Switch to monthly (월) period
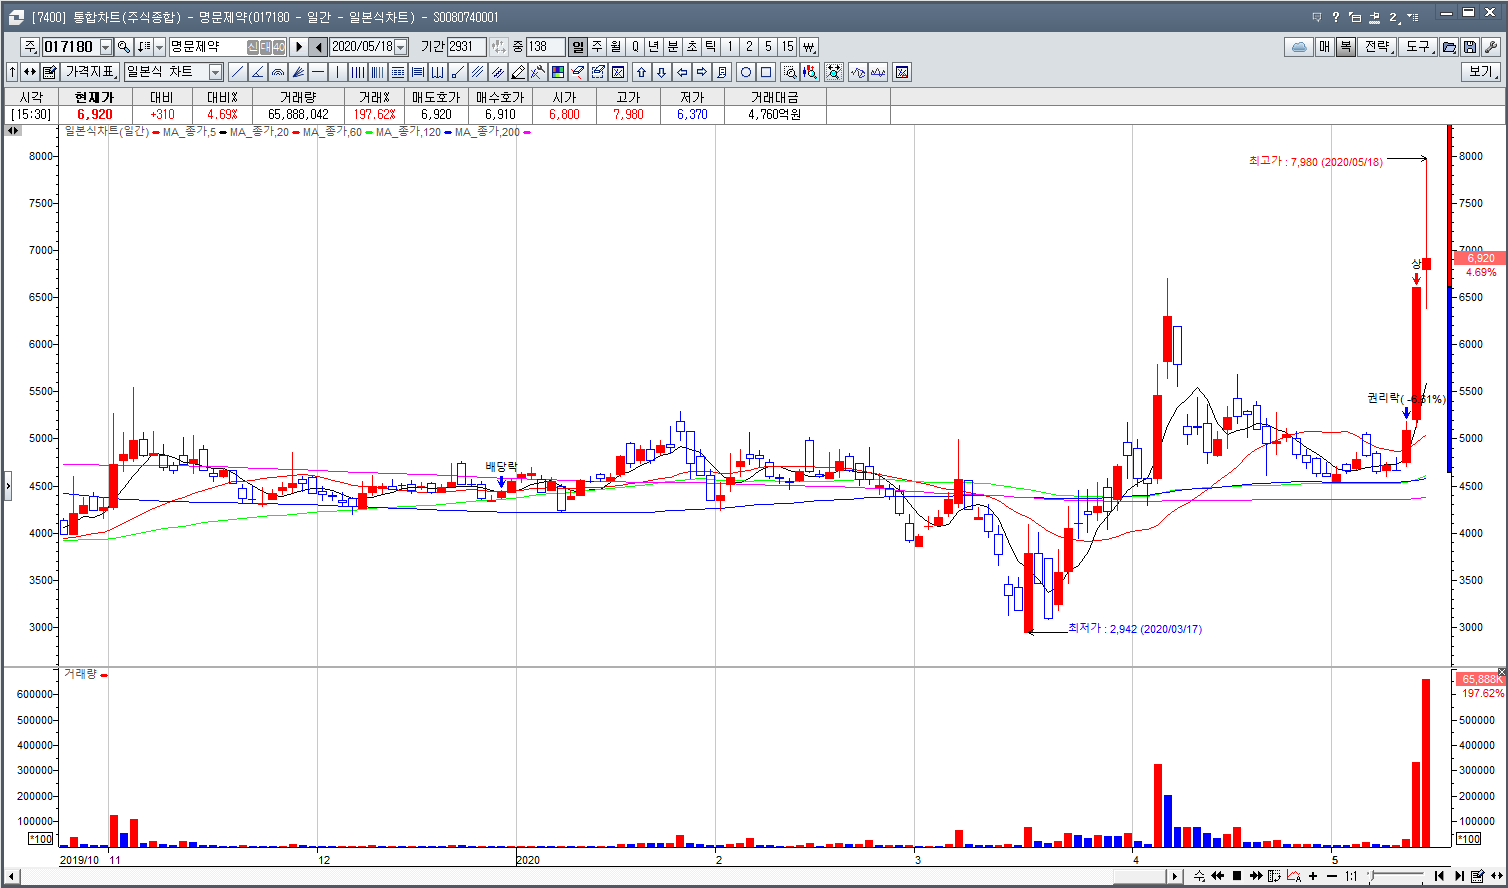Image resolution: width=1508 pixels, height=888 pixels. 616,47
